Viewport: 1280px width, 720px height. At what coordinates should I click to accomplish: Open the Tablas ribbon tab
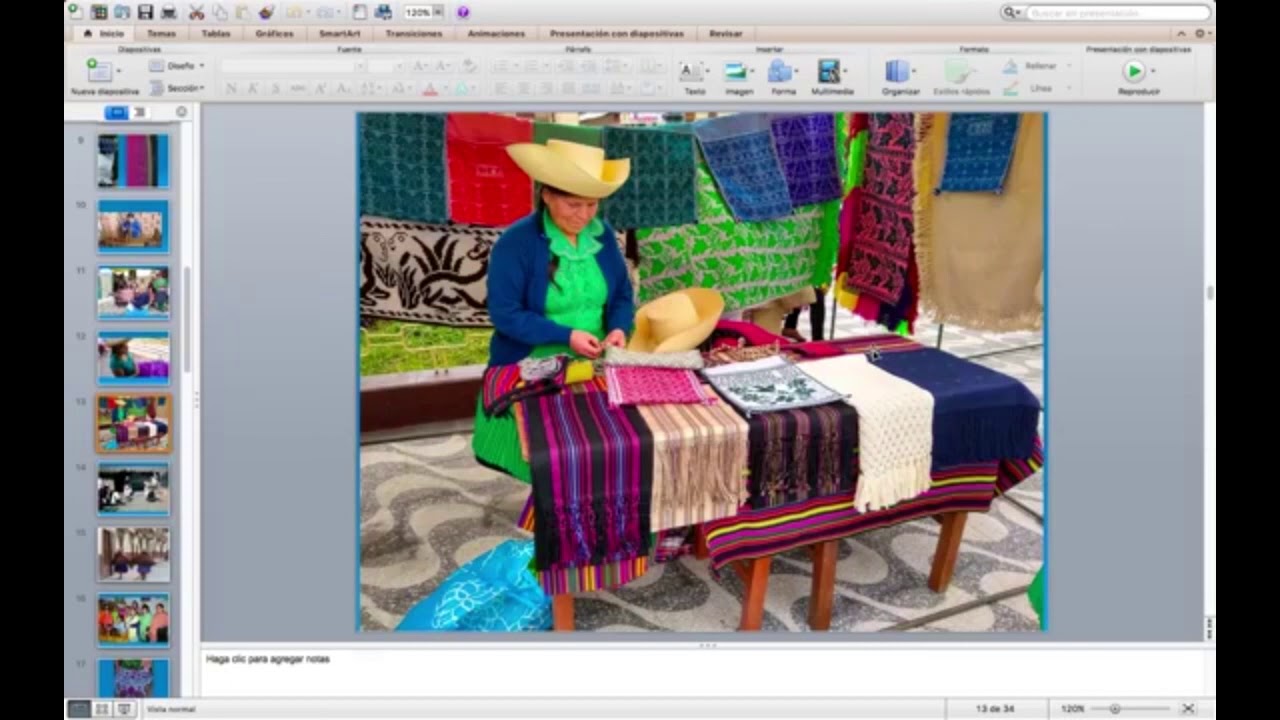coord(215,33)
